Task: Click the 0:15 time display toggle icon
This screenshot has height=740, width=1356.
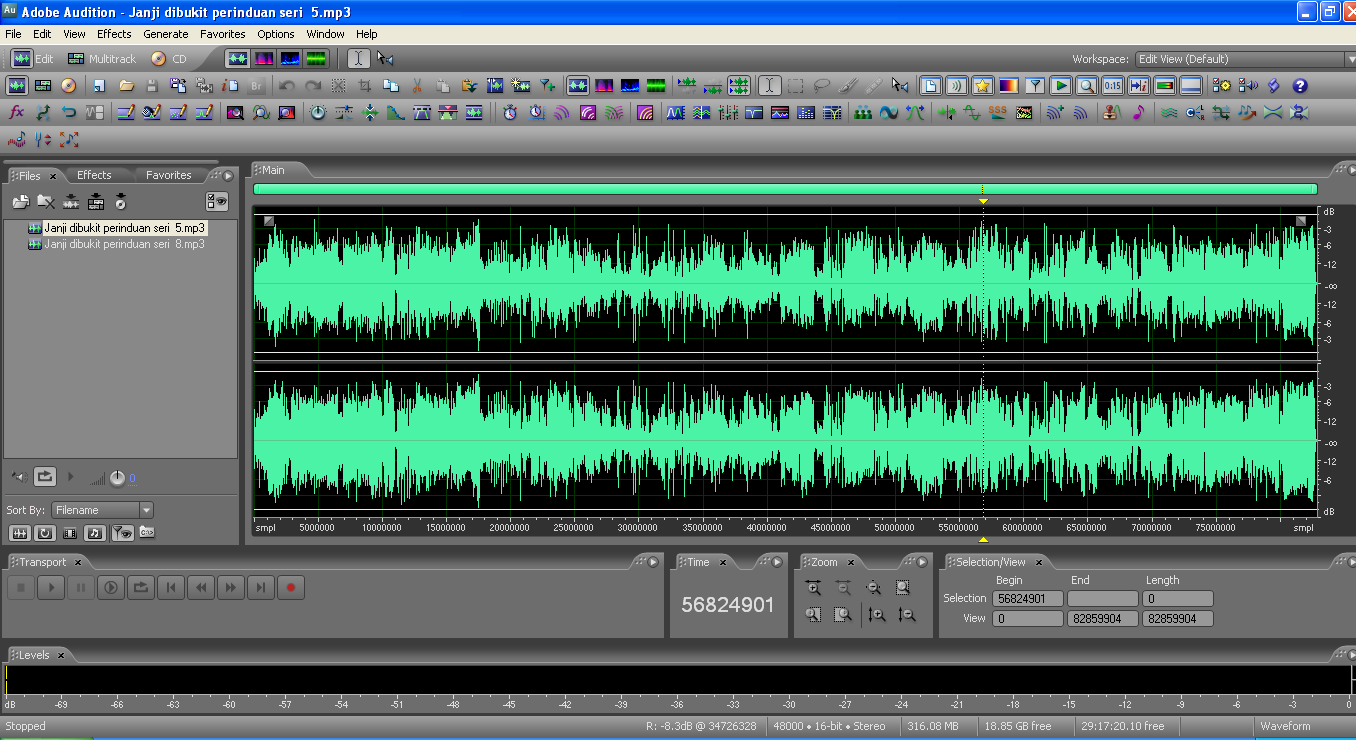Action: point(1113,86)
